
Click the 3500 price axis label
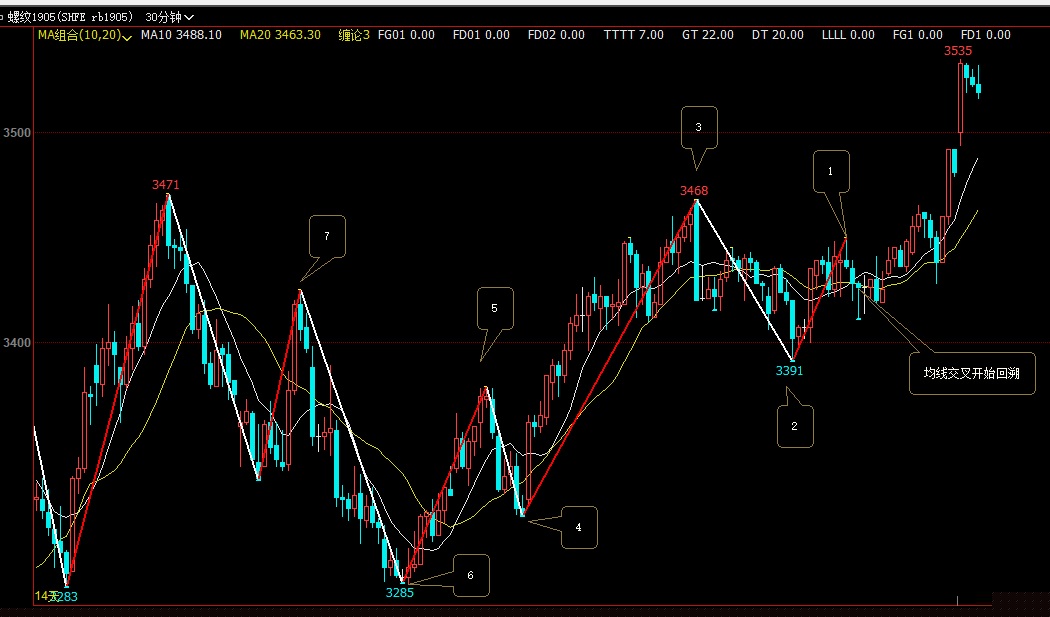[x=17, y=133]
